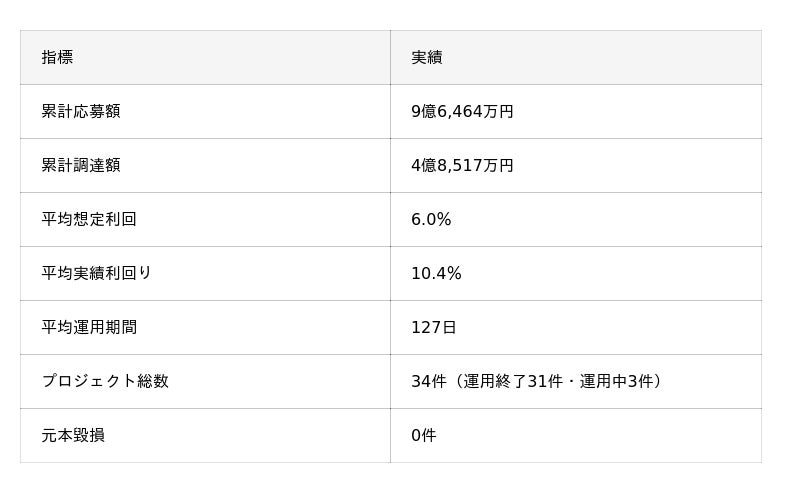This screenshot has width=800, height=493.
Task: Click the 6.0% value
Action: click(x=431, y=219)
